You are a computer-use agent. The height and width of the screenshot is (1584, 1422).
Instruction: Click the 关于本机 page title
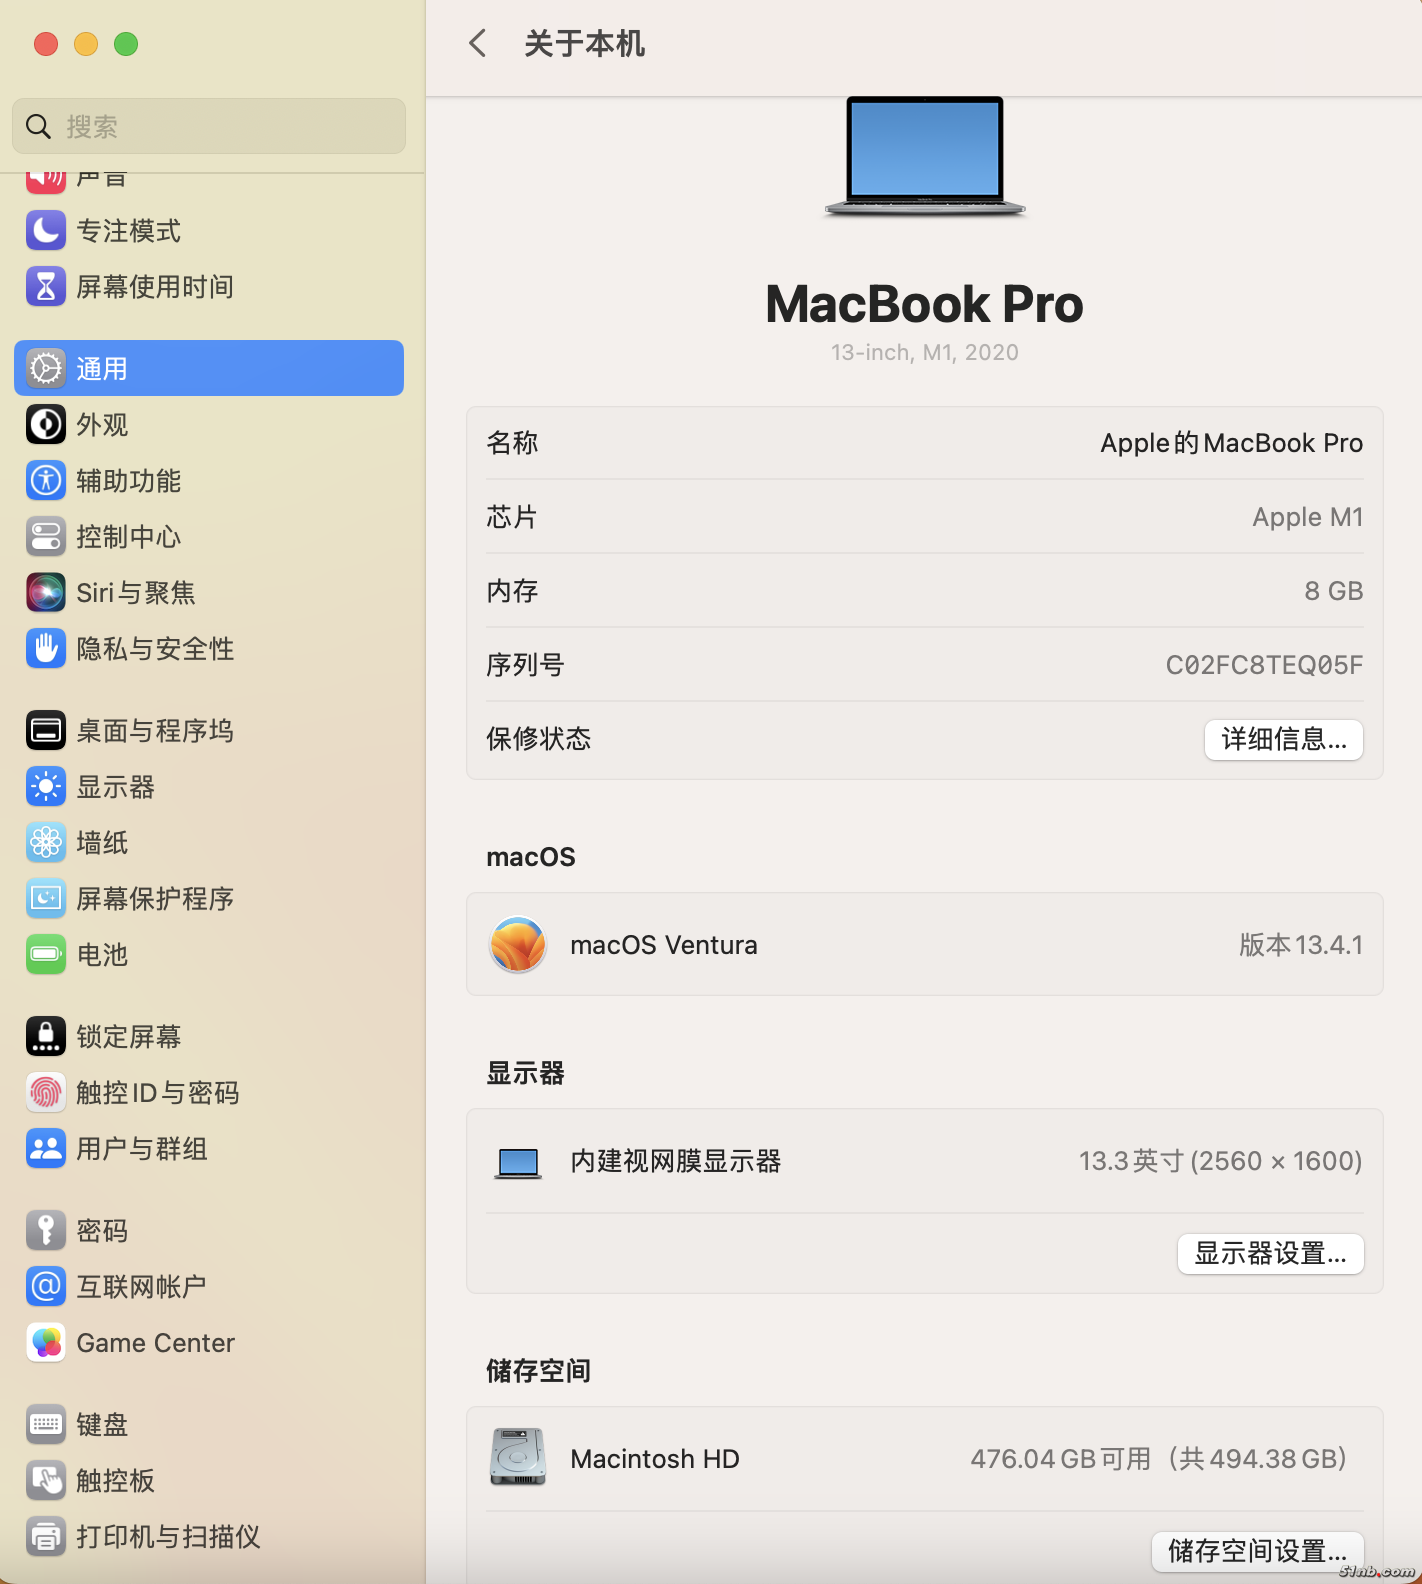pyautogui.click(x=585, y=43)
